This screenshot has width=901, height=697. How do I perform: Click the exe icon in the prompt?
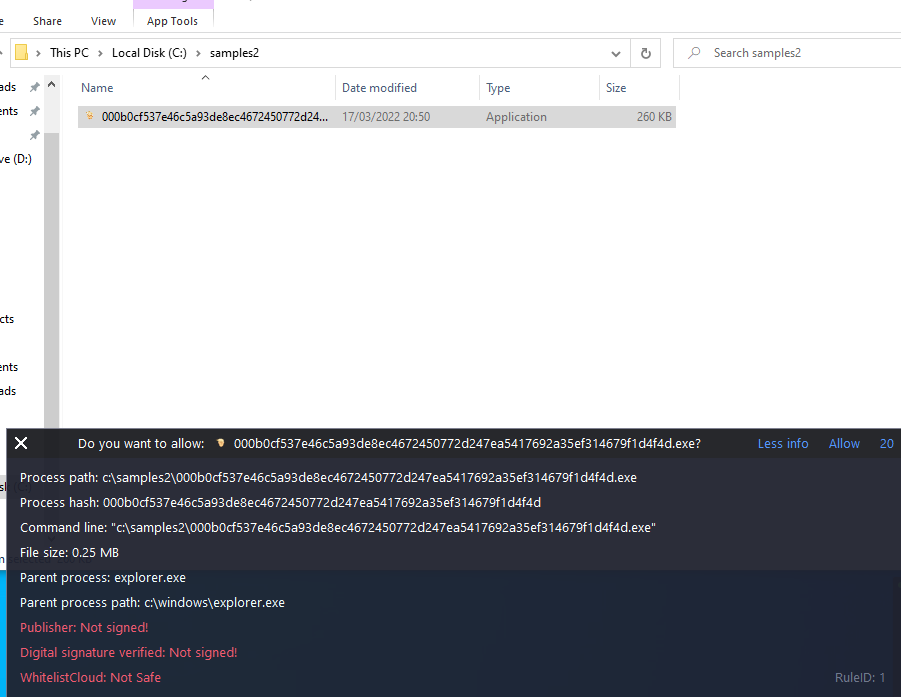pyautogui.click(x=220, y=443)
